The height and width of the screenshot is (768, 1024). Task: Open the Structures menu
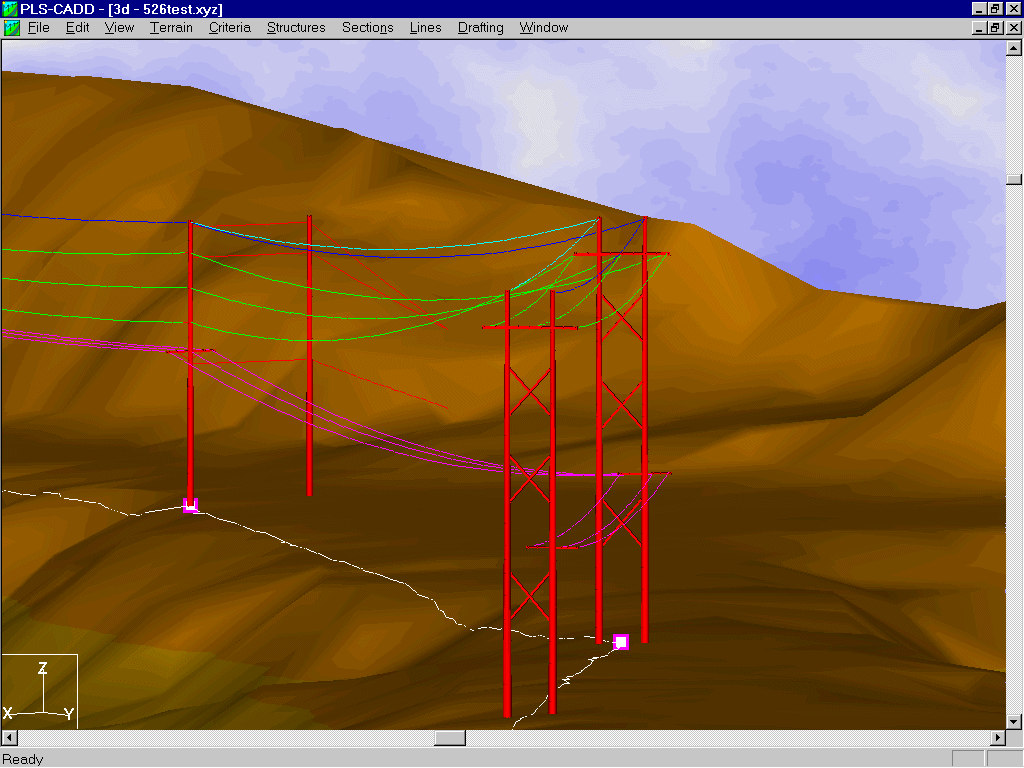click(296, 28)
